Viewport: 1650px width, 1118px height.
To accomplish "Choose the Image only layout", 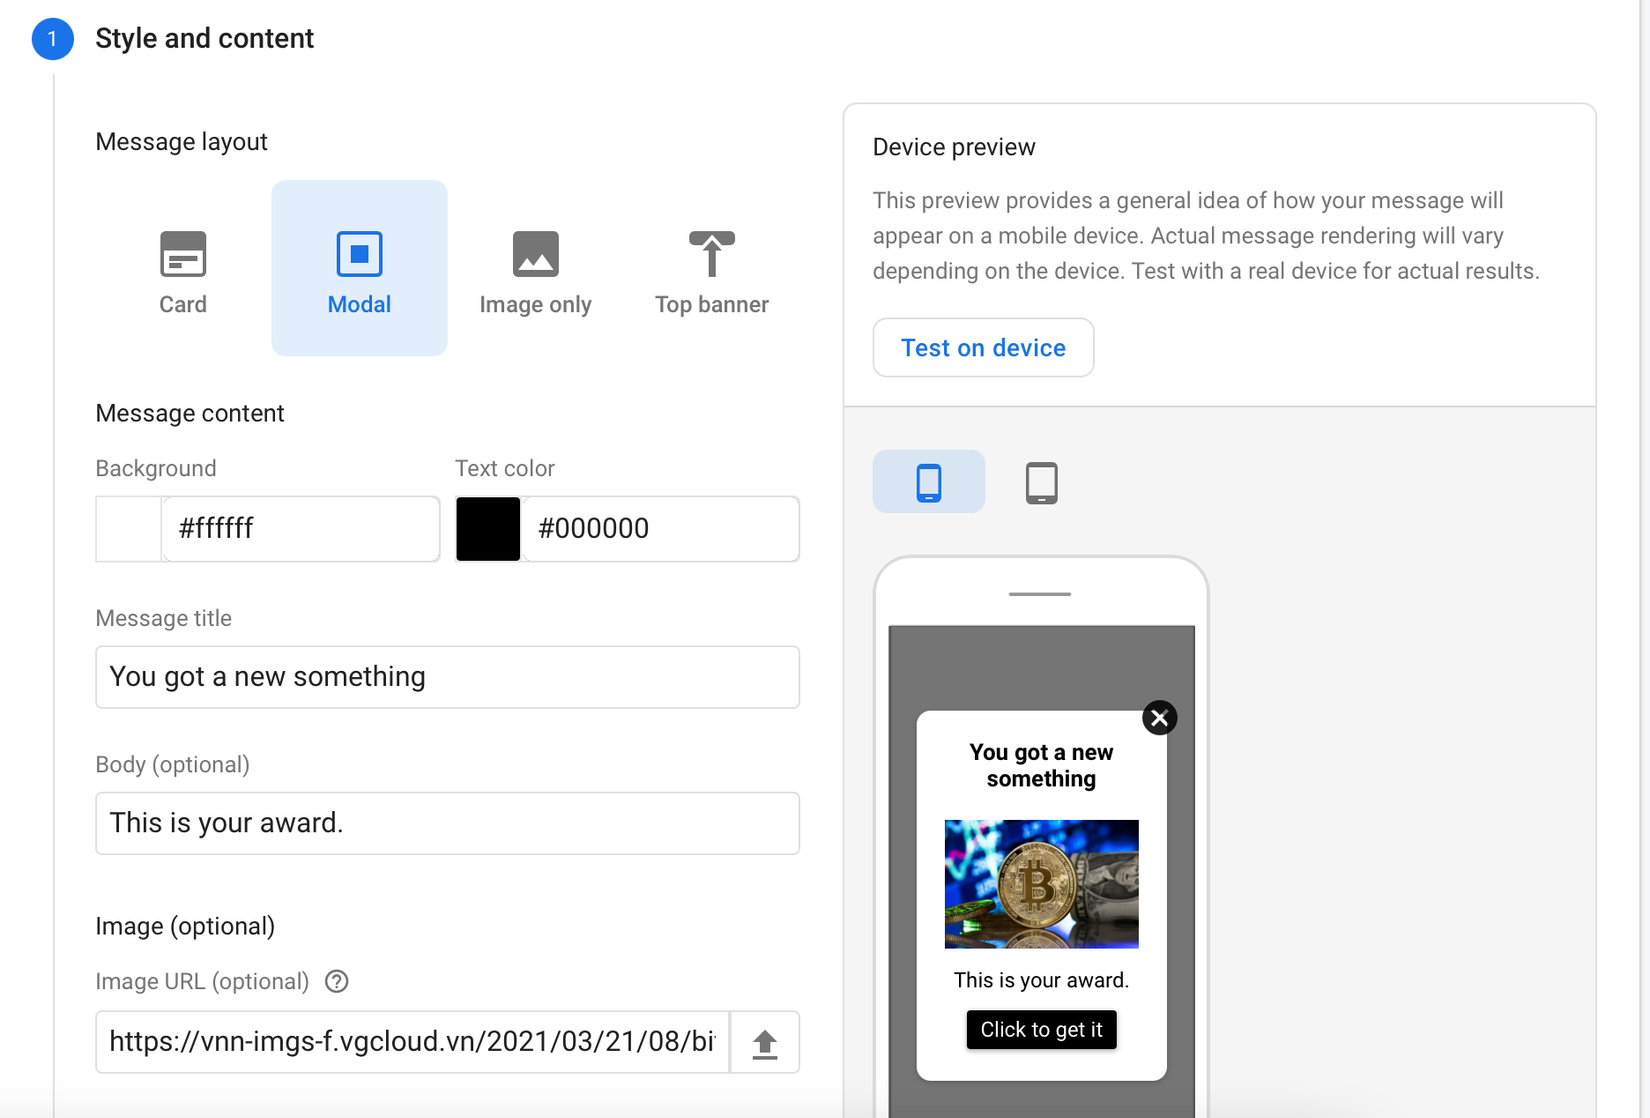I will 535,270.
